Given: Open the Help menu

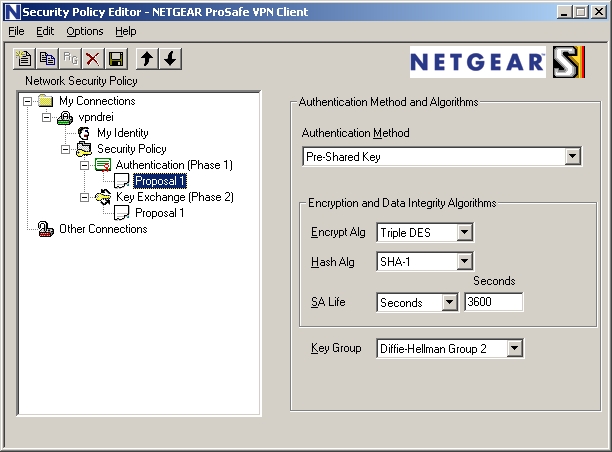Looking at the screenshot, I should [126, 31].
